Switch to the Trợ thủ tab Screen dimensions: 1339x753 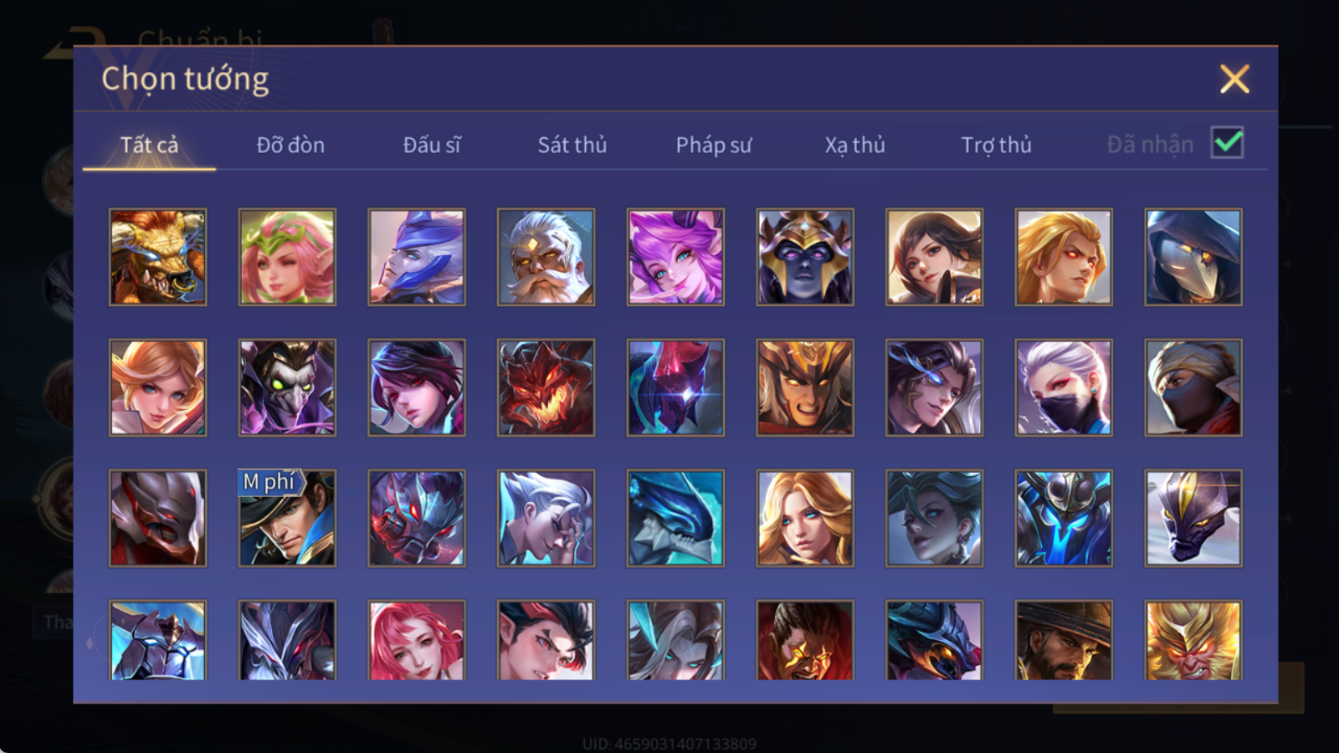point(996,145)
